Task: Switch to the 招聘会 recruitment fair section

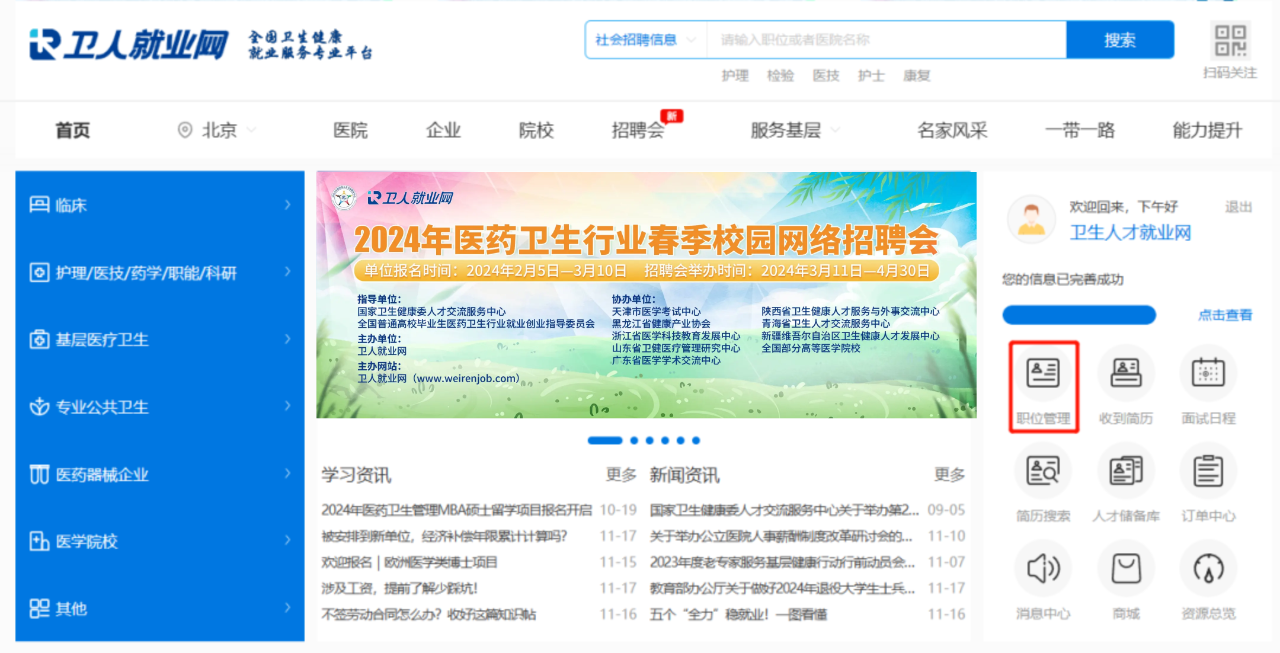Action: [638, 129]
